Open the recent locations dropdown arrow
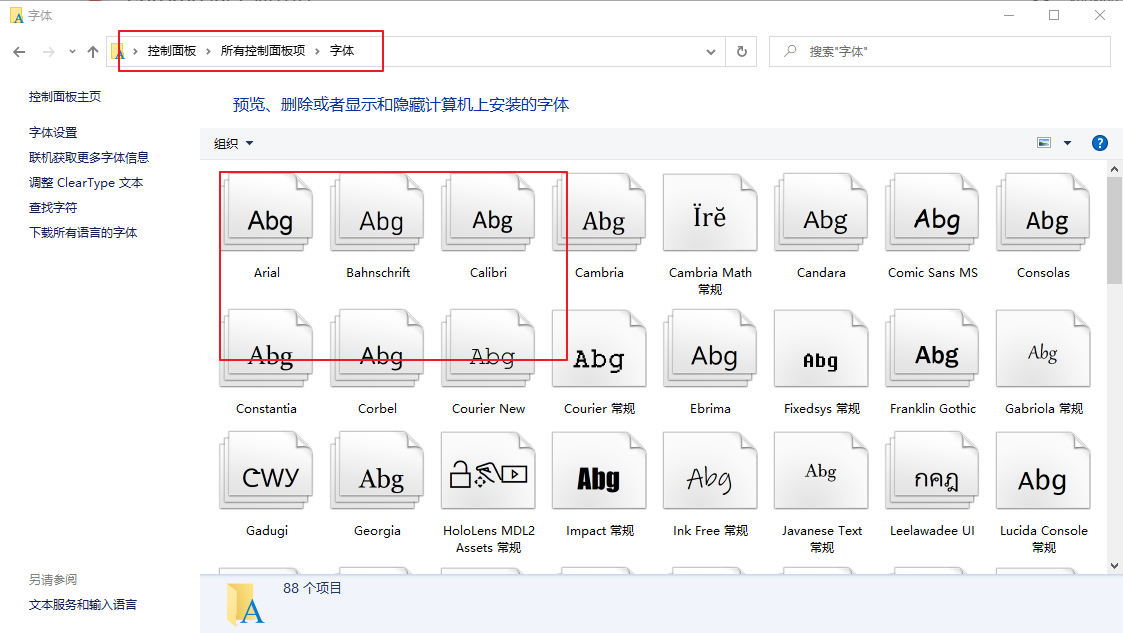The image size is (1123, 633). [72, 52]
